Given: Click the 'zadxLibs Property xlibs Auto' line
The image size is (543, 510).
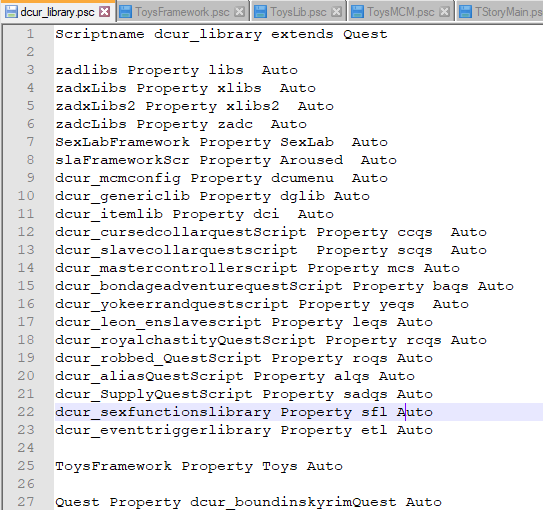Looking at the screenshot, I should pos(186,88).
